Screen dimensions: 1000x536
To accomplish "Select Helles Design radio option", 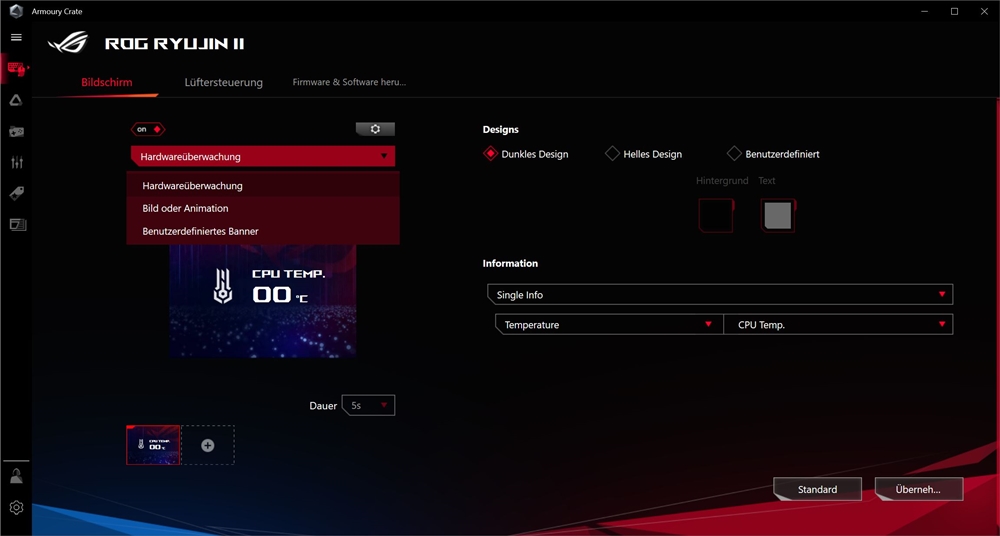I will 612,154.
